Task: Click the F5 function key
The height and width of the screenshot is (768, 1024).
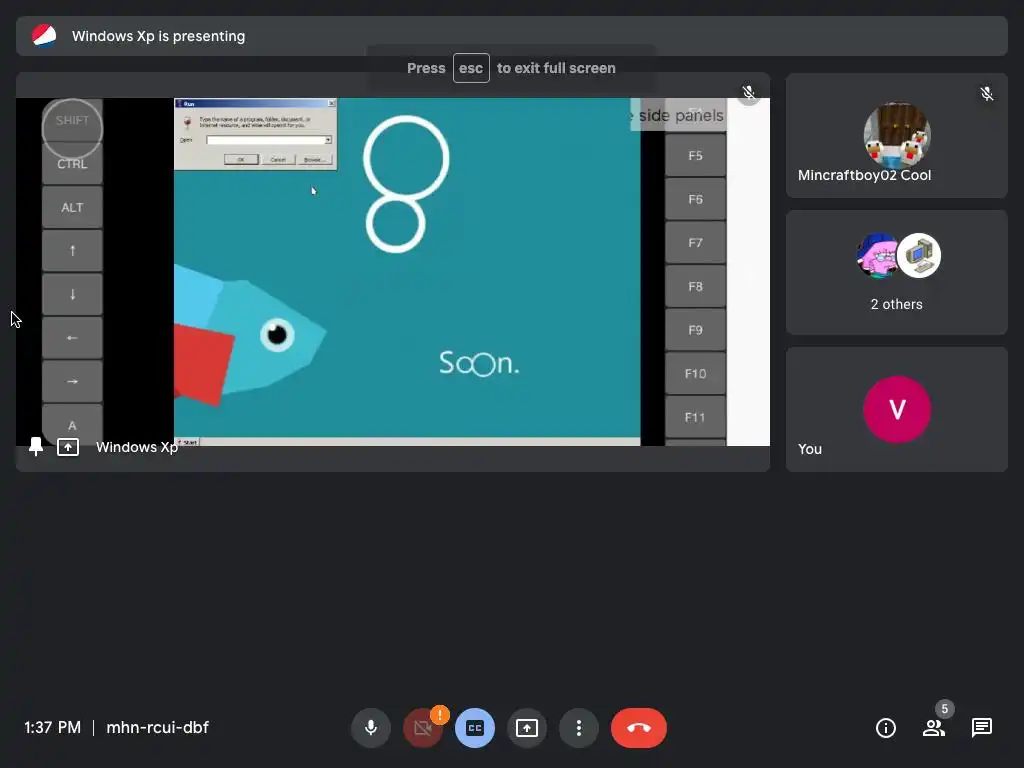Action: pyautogui.click(x=696, y=155)
